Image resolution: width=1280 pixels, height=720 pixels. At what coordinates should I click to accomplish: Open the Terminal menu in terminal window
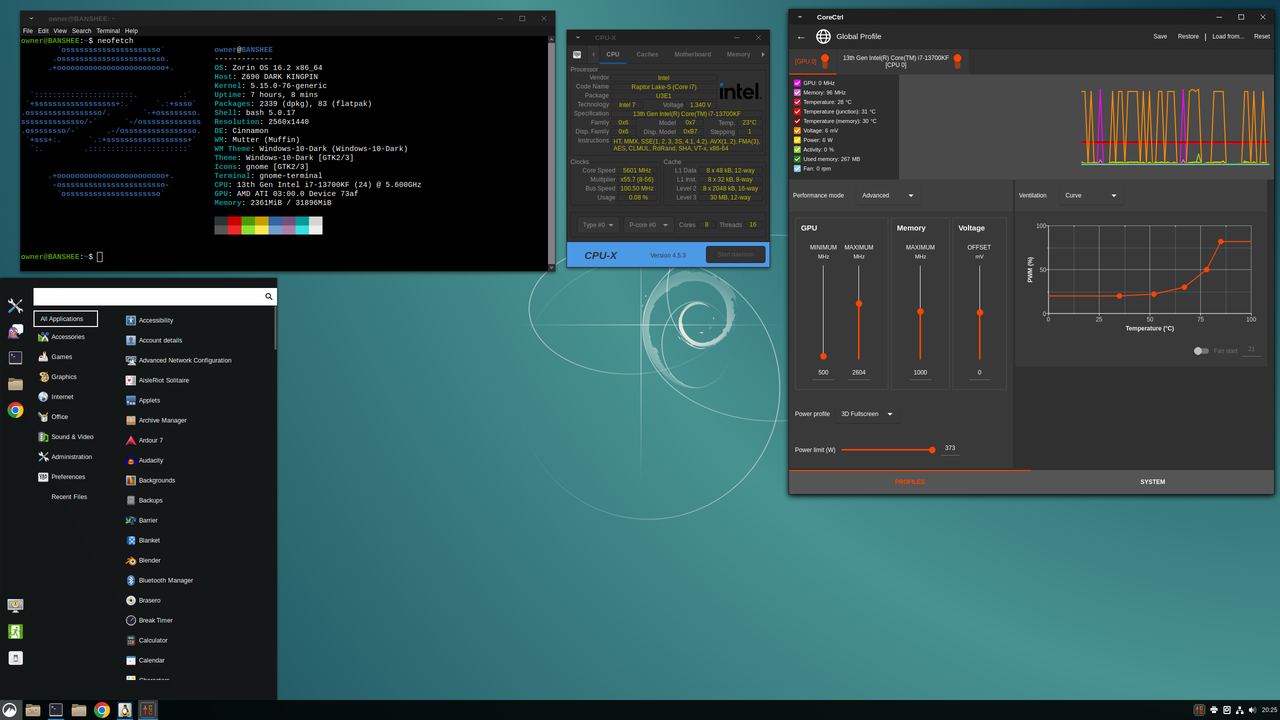tap(108, 31)
